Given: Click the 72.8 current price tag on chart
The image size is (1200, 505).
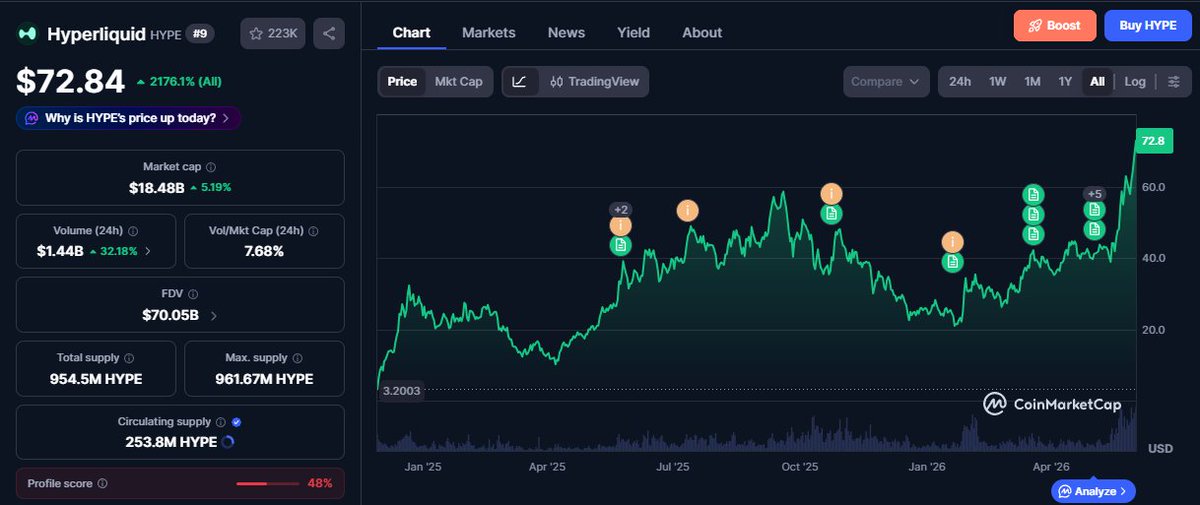Looking at the screenshot, I should (x=1153, y=142).
